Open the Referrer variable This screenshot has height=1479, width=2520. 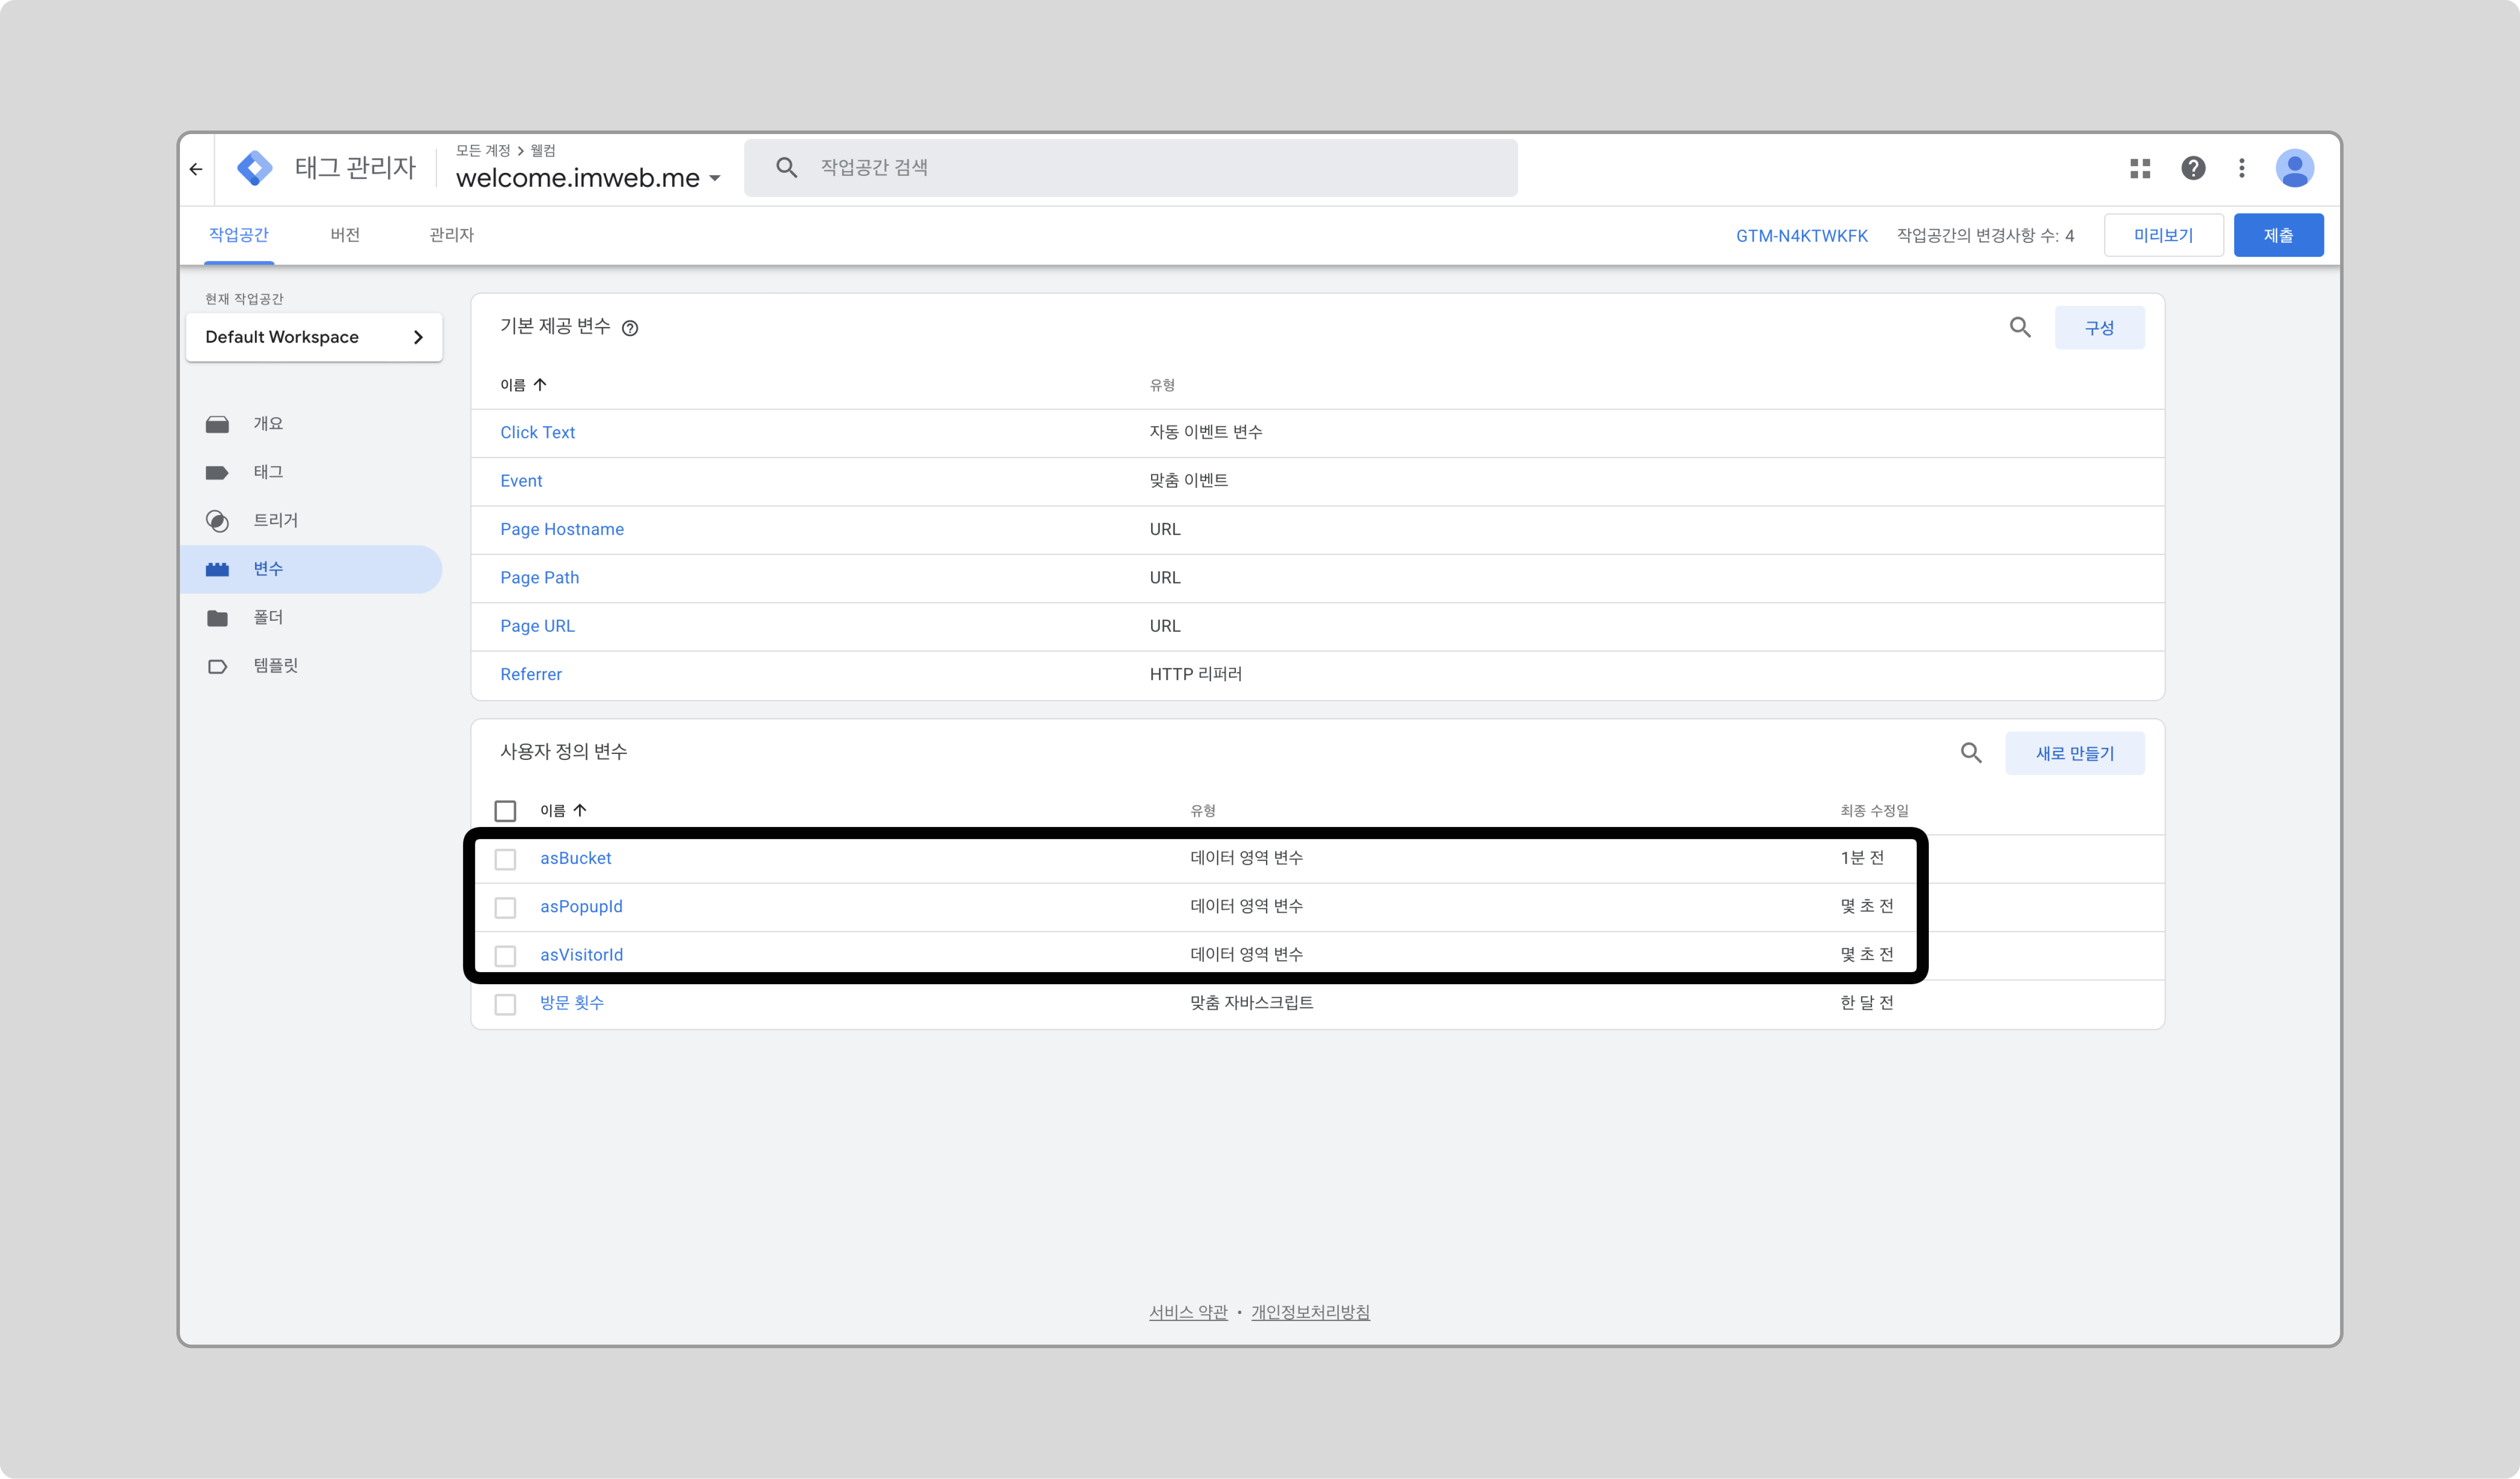531,675
